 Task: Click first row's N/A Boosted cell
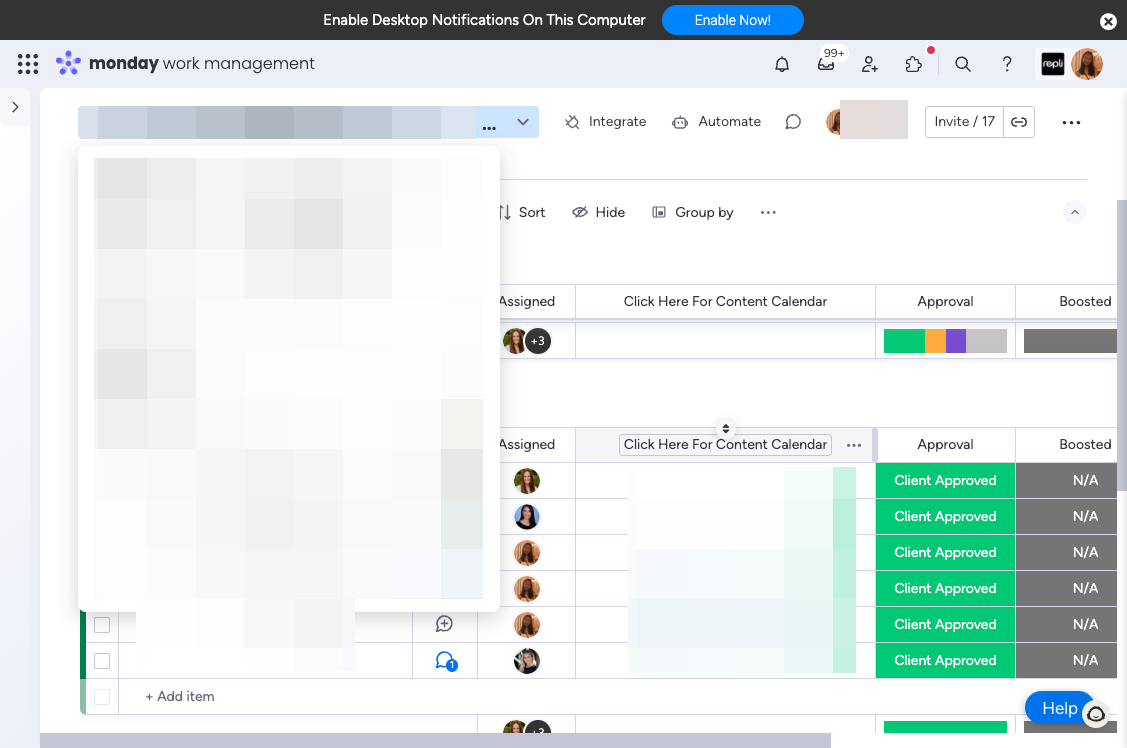click(1067, 481)
